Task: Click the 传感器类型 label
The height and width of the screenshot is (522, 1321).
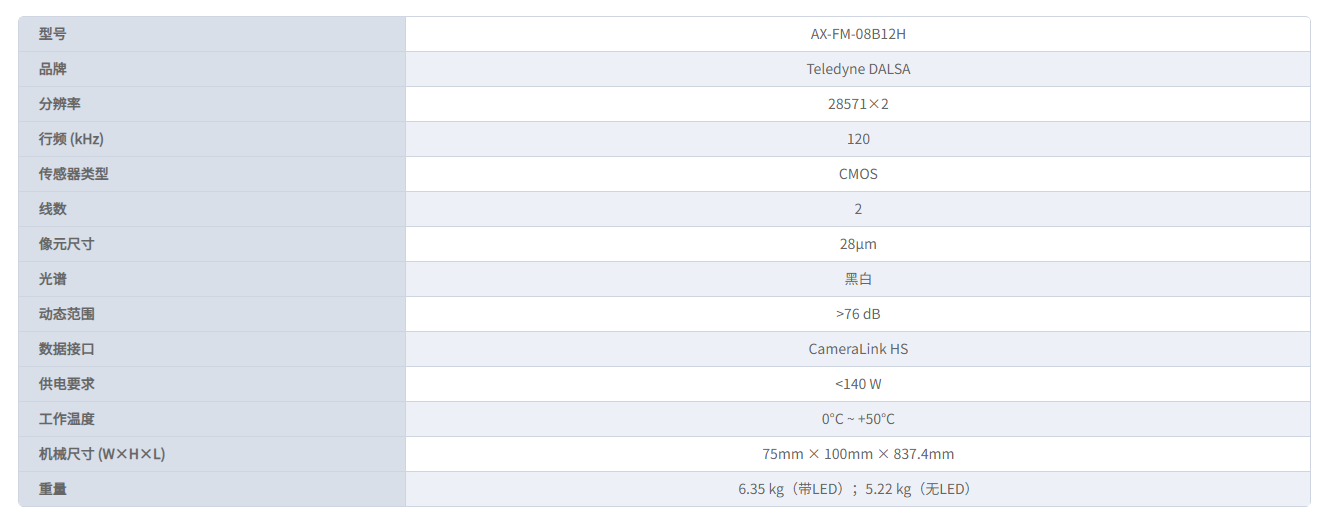Action: click(x=74, y=174)
